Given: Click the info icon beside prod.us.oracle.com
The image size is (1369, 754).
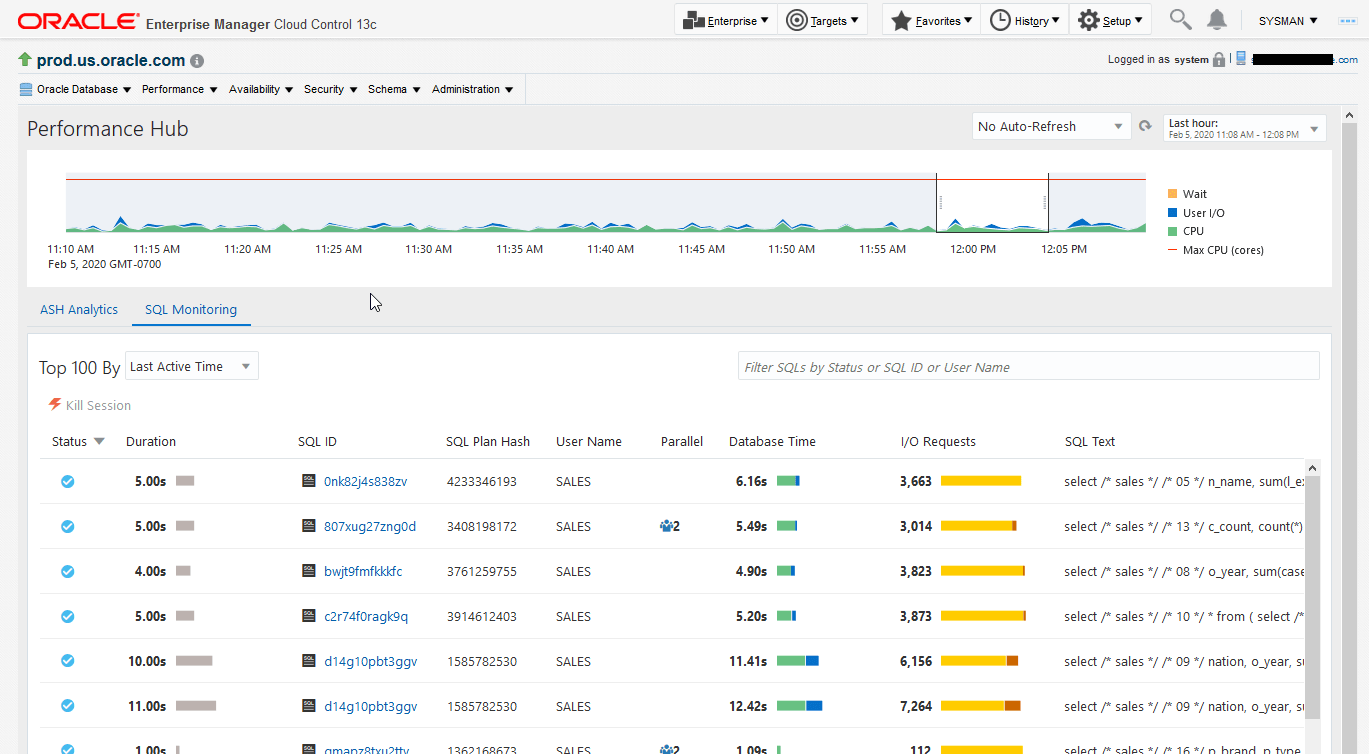Looking at the screenshot, I should point(197,61).
